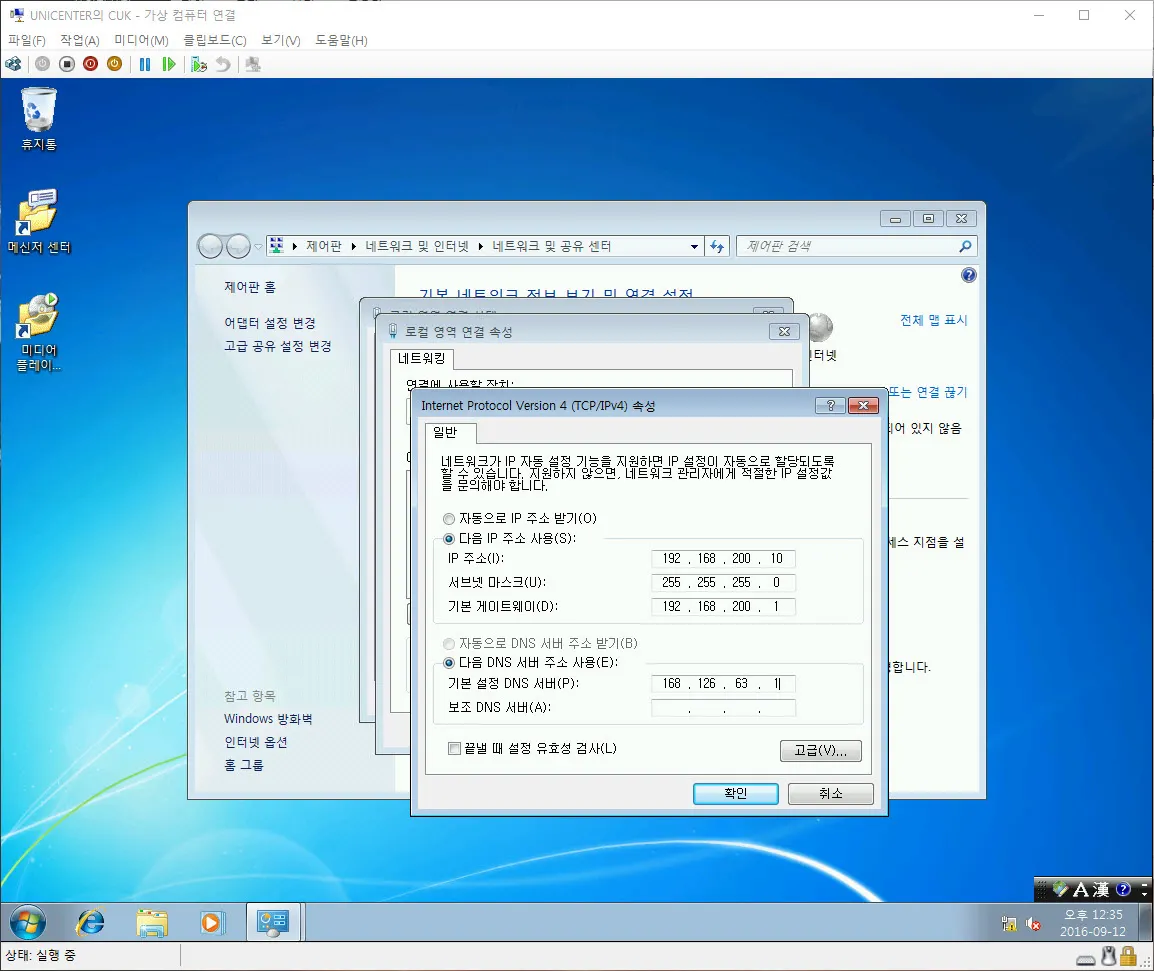Viewport: 1154px width, 971px height.
Task: Click the Ctrl+Alt+Del toolbar icon
Action: click(x=14, y=63)
